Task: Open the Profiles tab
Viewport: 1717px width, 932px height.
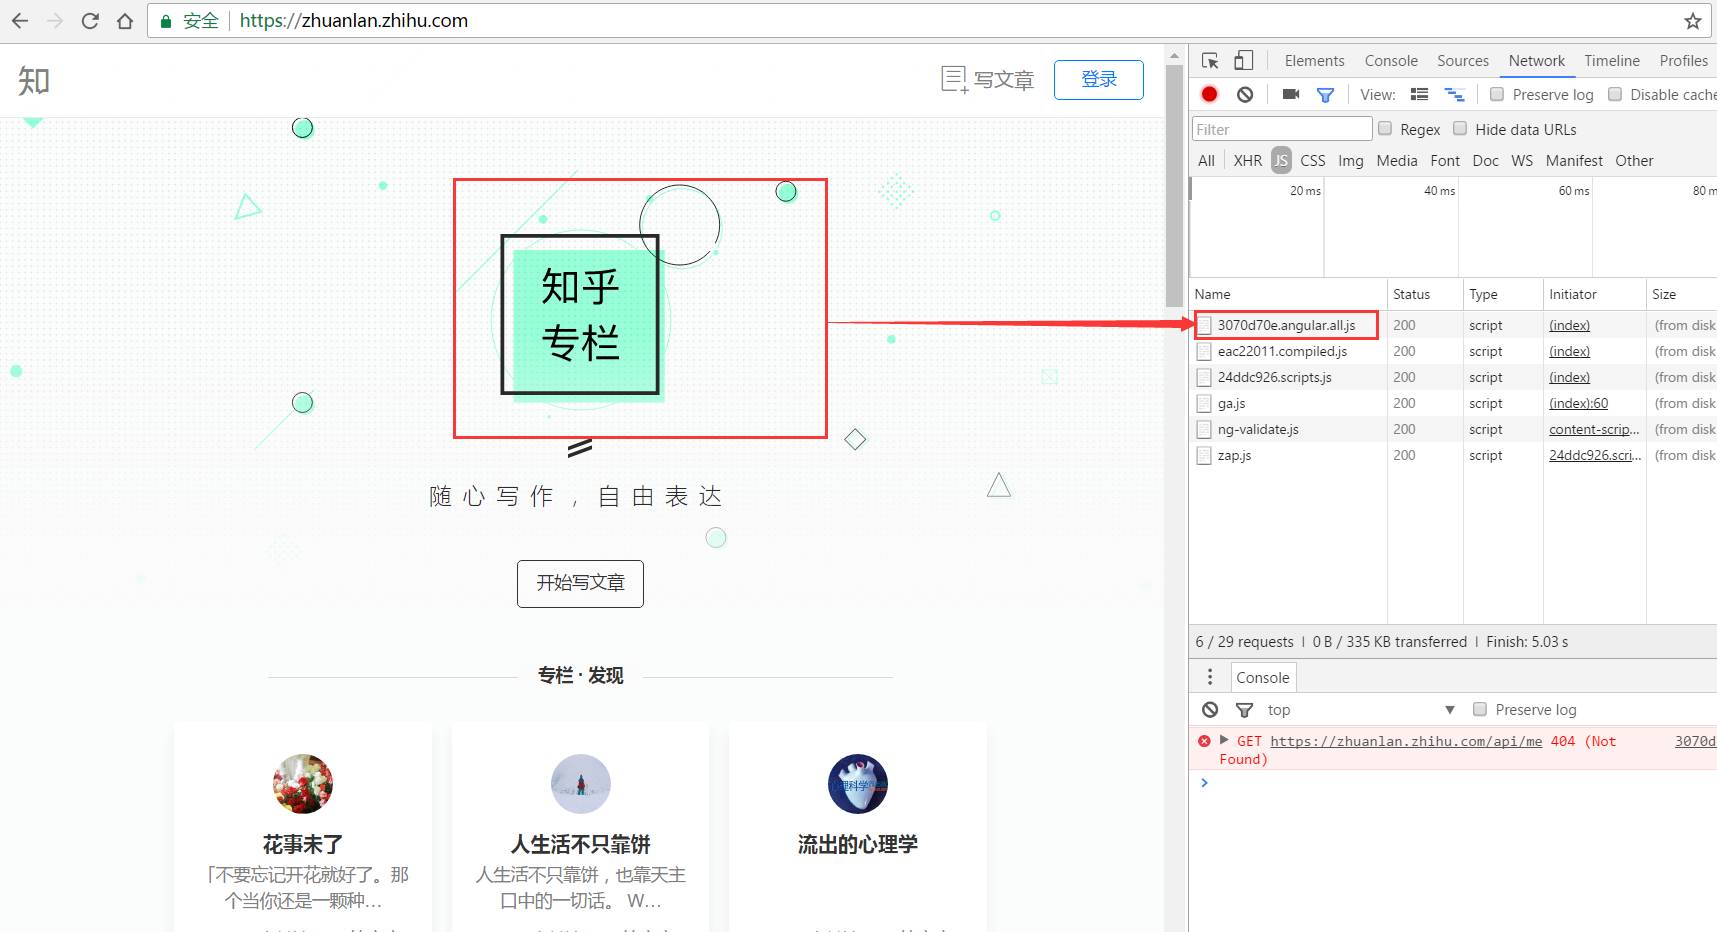Action: (1684, 61)
